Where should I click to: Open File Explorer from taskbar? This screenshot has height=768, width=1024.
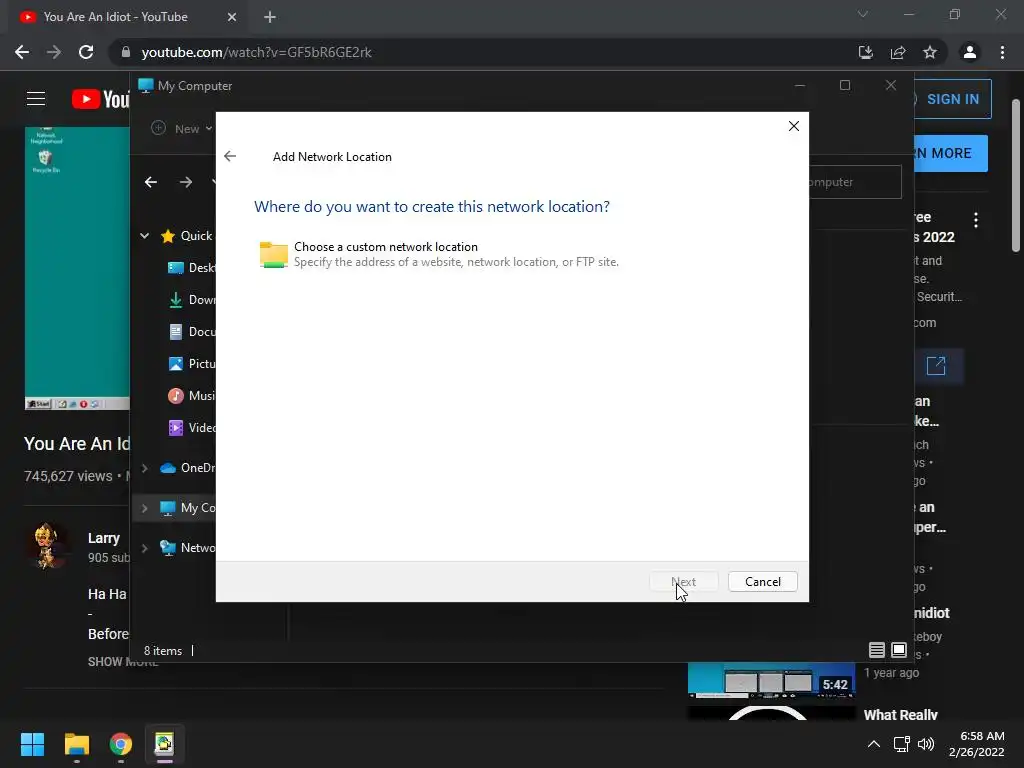pos(76,744)
